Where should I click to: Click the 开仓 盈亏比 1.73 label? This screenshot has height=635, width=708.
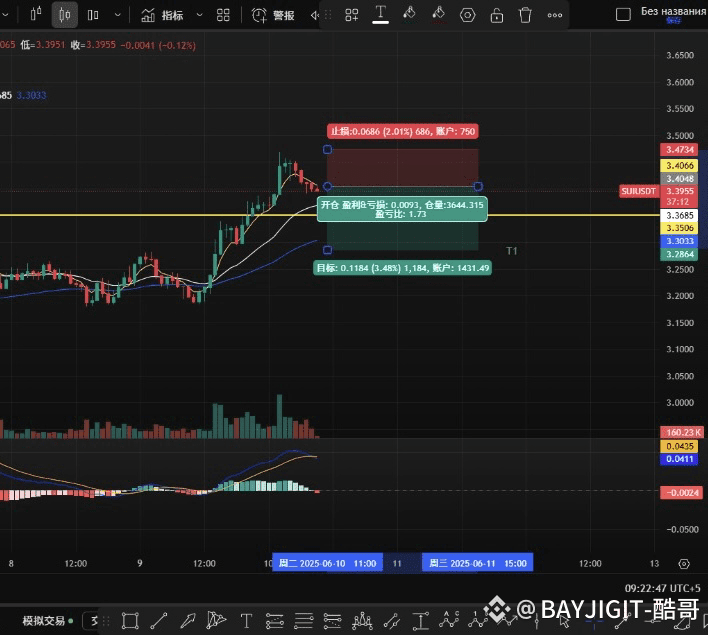402,209
